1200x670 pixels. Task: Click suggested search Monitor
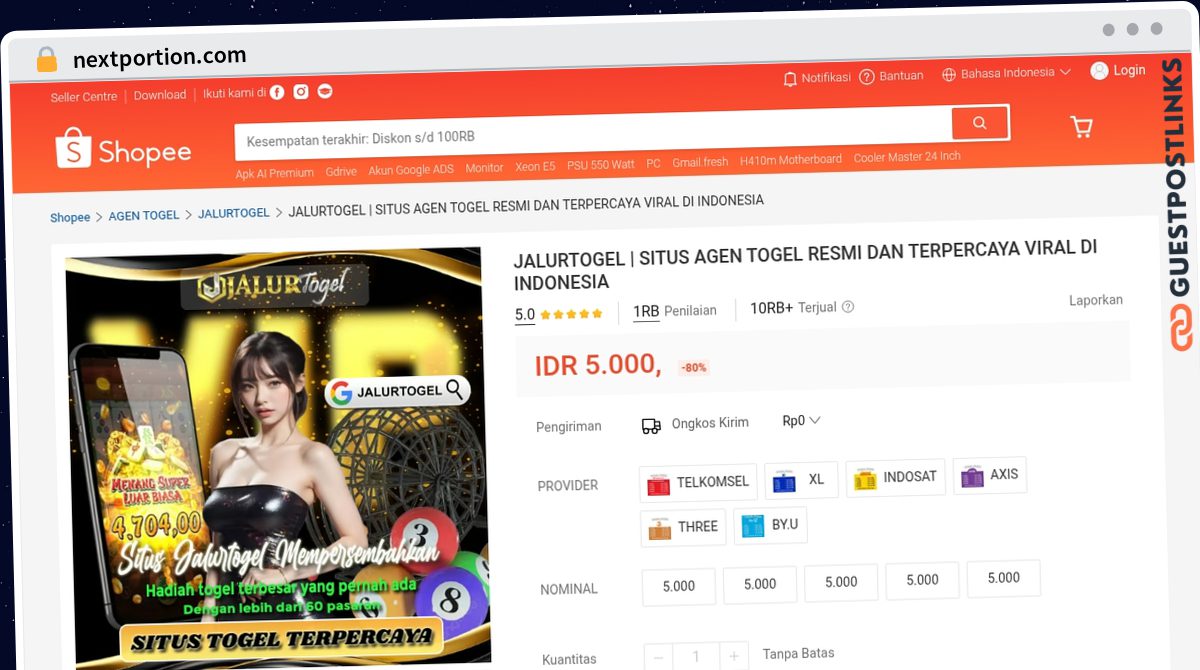point(484,168)
